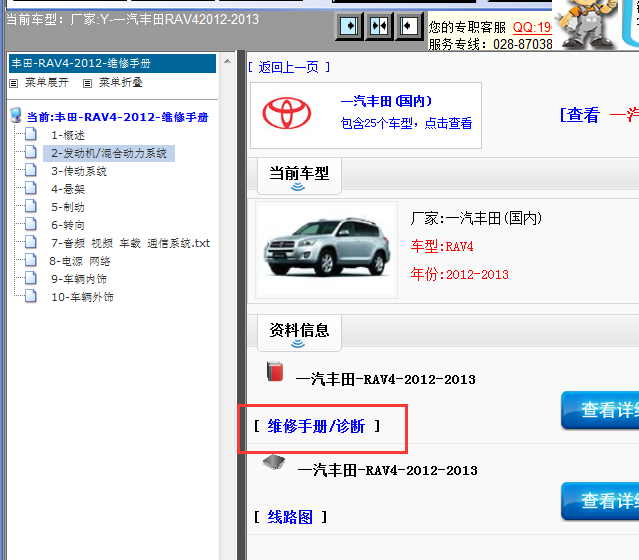Select 1-概述 in the tree
This screenshot has height=560, width=639.
click(68, 135)
